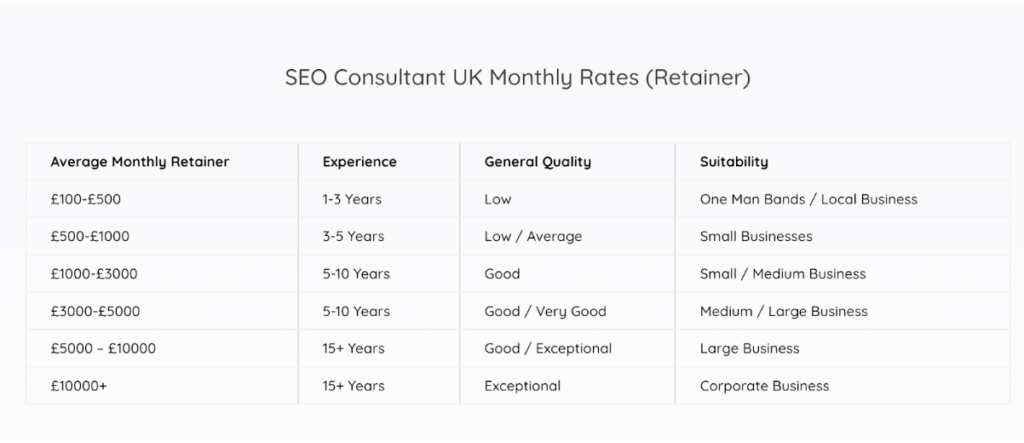Click the table title about SEO Consultant rates
1024x443 pixels.
click(x=517, y=78)
